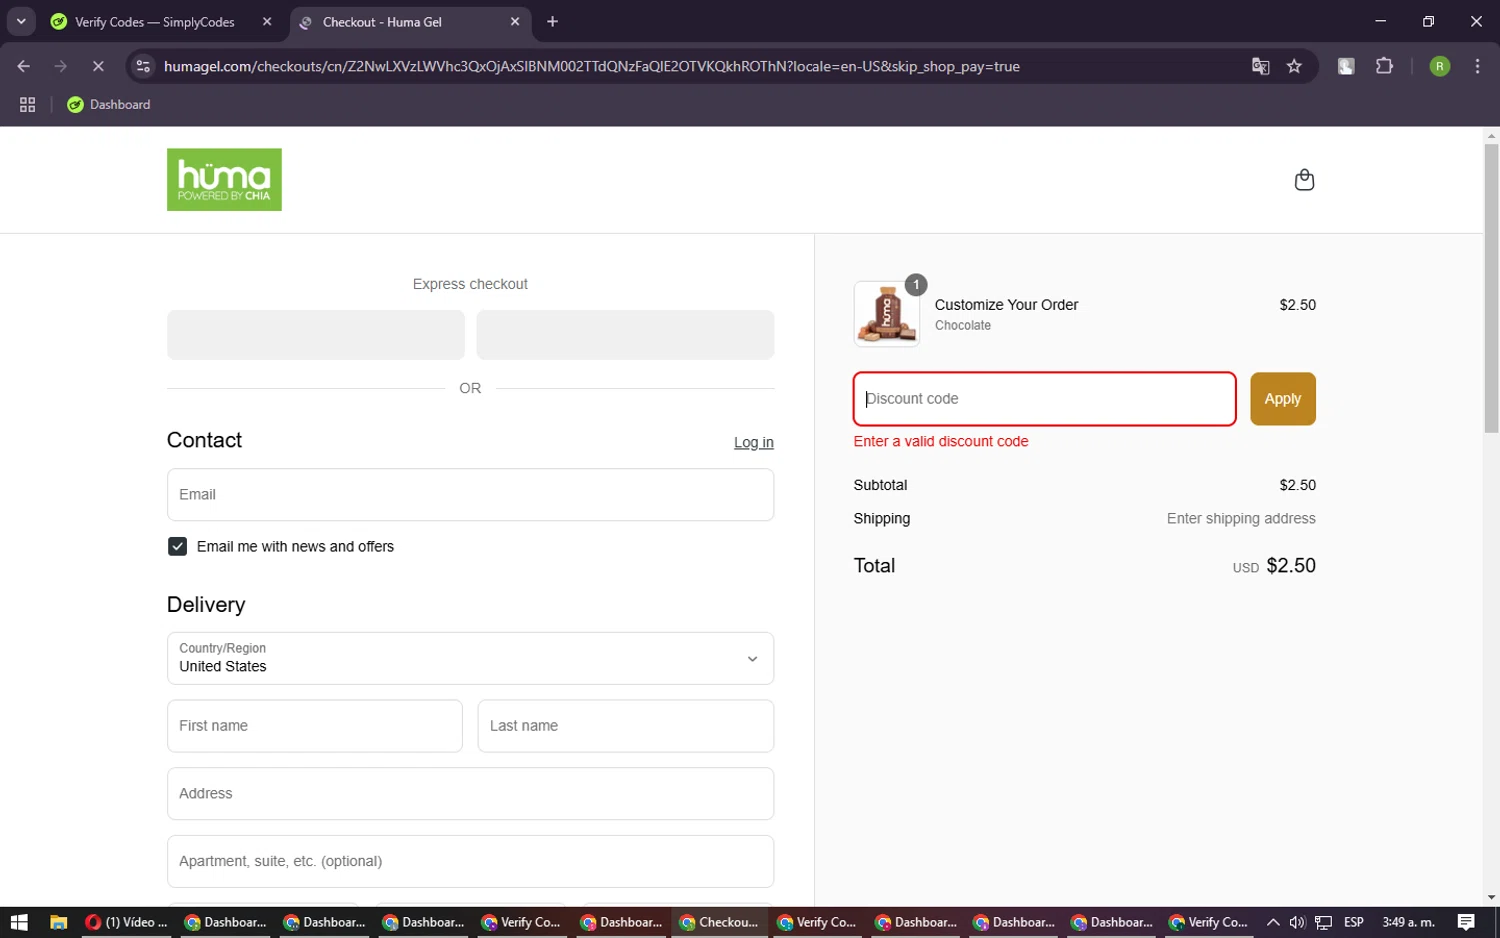
Task: Open network settings tray icon
Action: pyautogui.click(x=1323, y=922)
